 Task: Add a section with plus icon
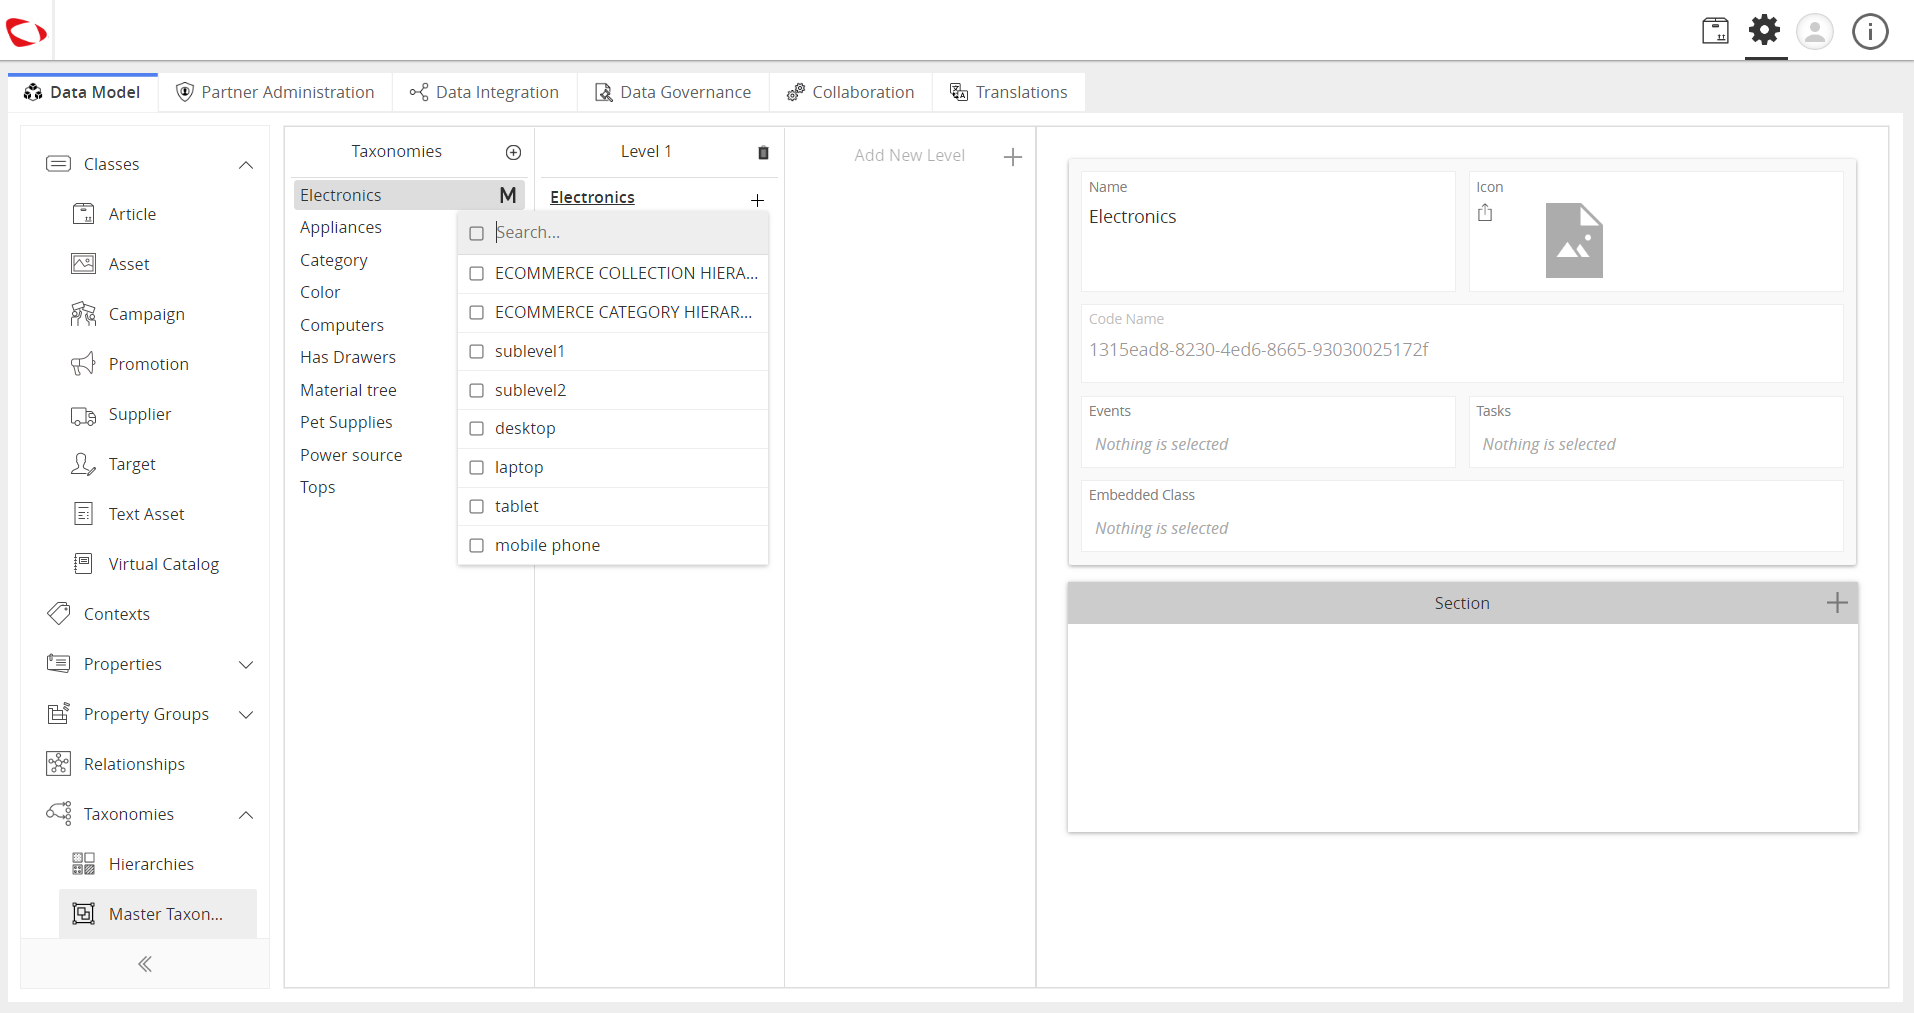point(1837,603)
